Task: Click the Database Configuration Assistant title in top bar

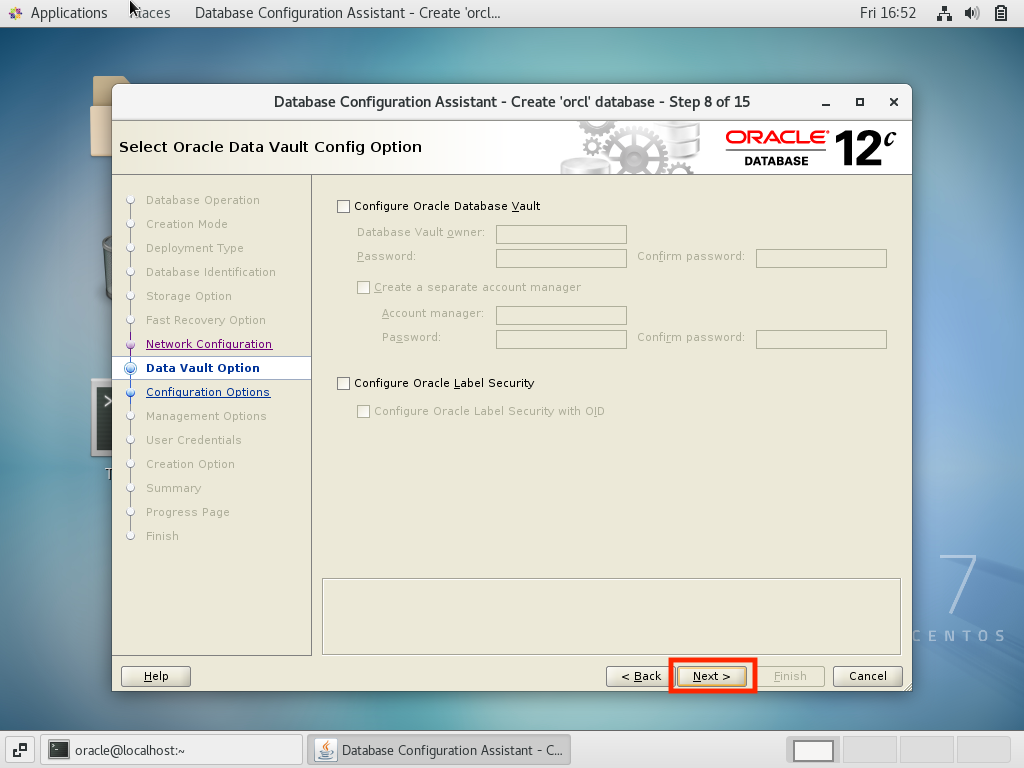Action: point(347,13)
